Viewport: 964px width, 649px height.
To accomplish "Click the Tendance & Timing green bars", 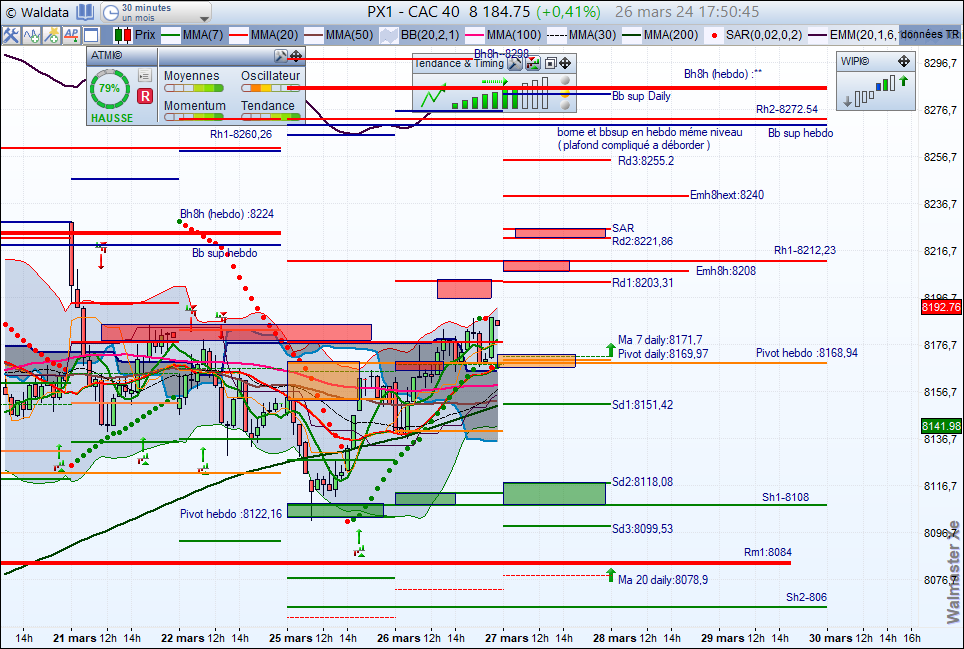I will [x=499, y=93].
